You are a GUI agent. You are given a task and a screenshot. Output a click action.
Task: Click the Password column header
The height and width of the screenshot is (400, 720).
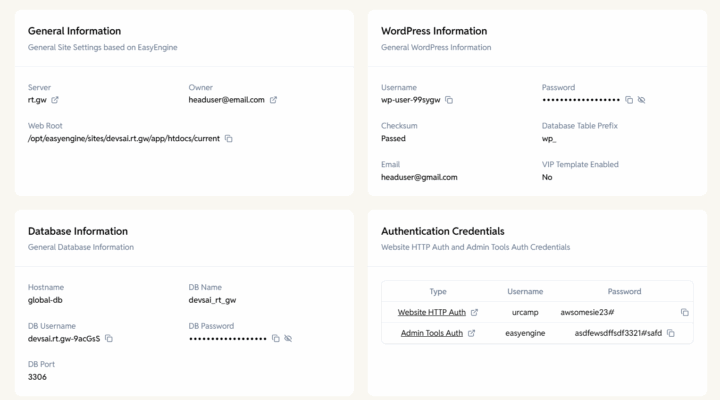pos(624,291)
